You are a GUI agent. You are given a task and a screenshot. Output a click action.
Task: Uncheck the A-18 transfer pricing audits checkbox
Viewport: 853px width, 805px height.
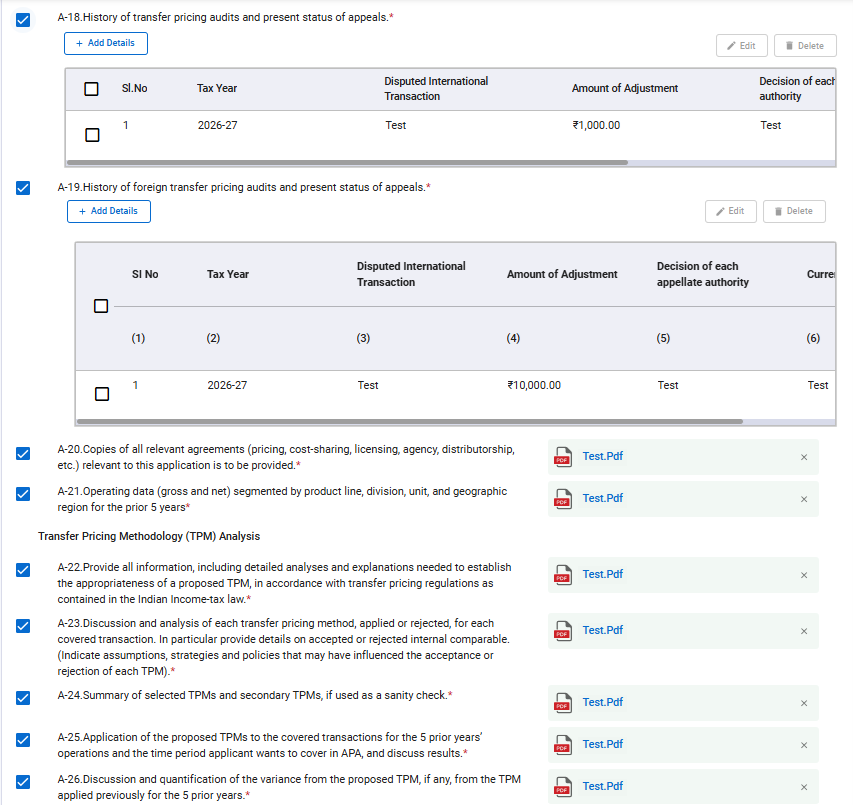(23, 19)
